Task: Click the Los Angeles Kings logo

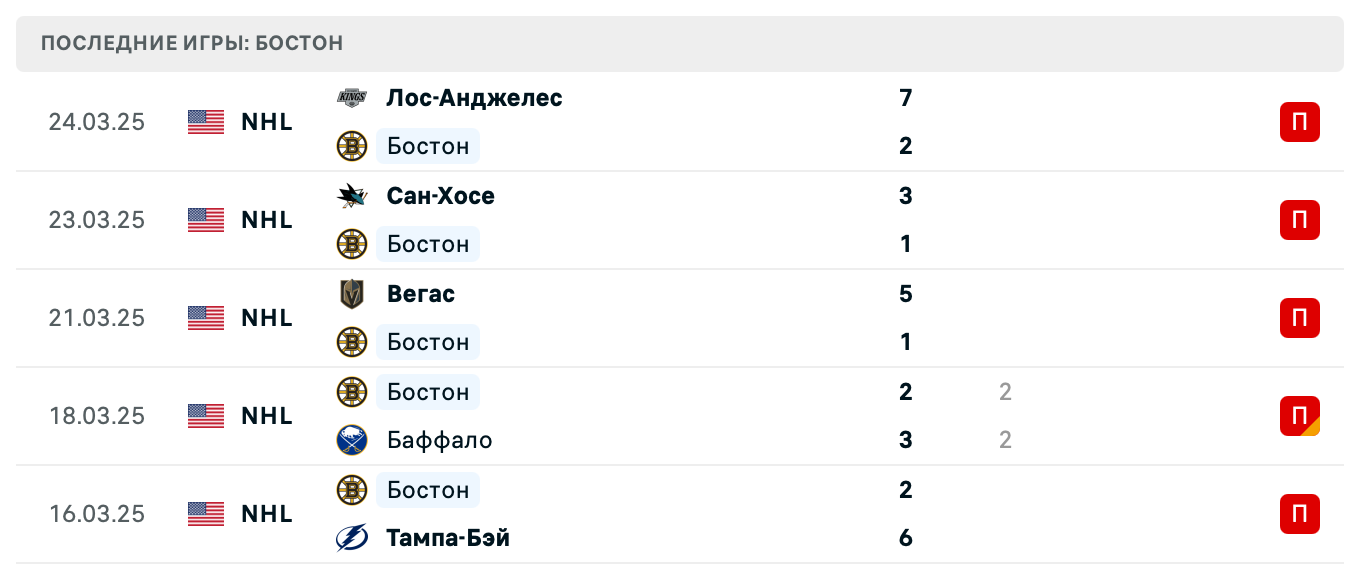Action: click(x=351, y=98)
